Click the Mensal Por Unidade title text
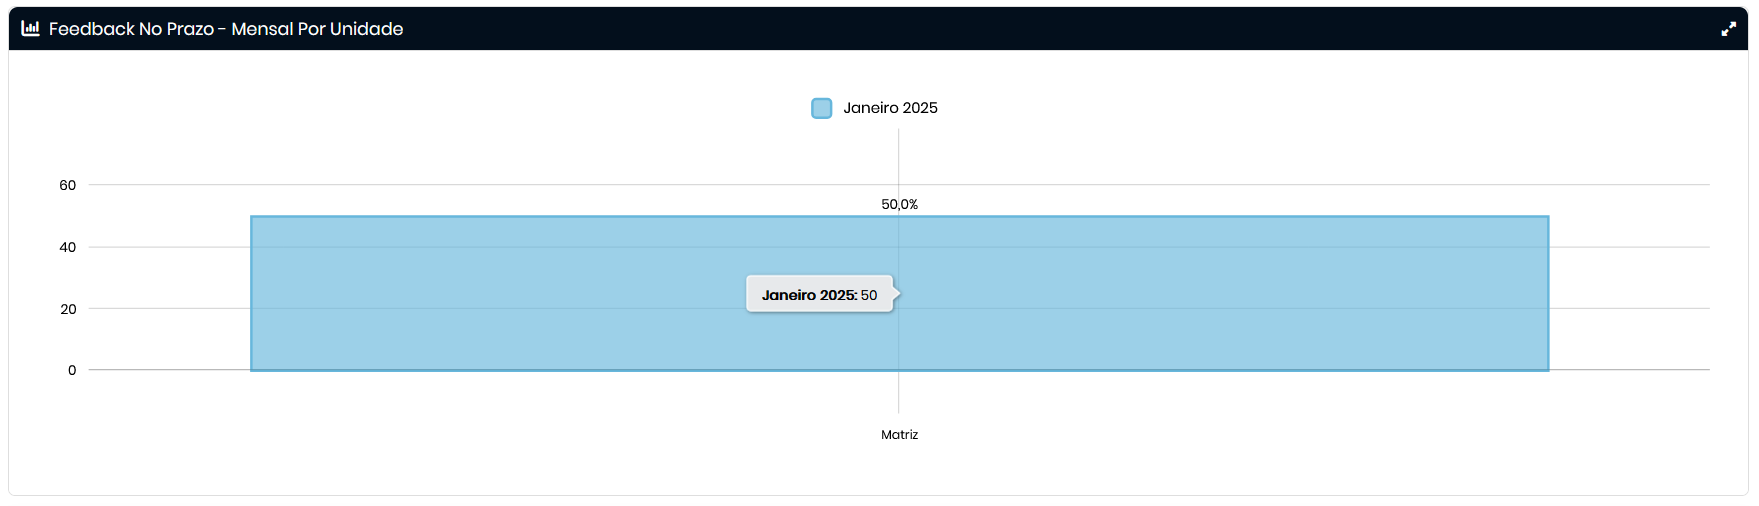Image resolution: width=1759 pixels, height=506 pixels. pyautogui.click(x=317, y=29)
